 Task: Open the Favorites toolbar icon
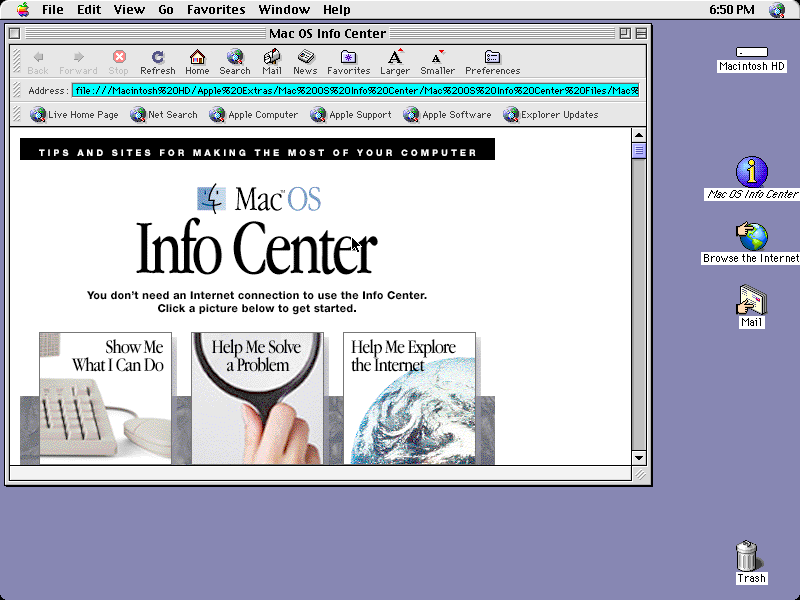(348, 62)
